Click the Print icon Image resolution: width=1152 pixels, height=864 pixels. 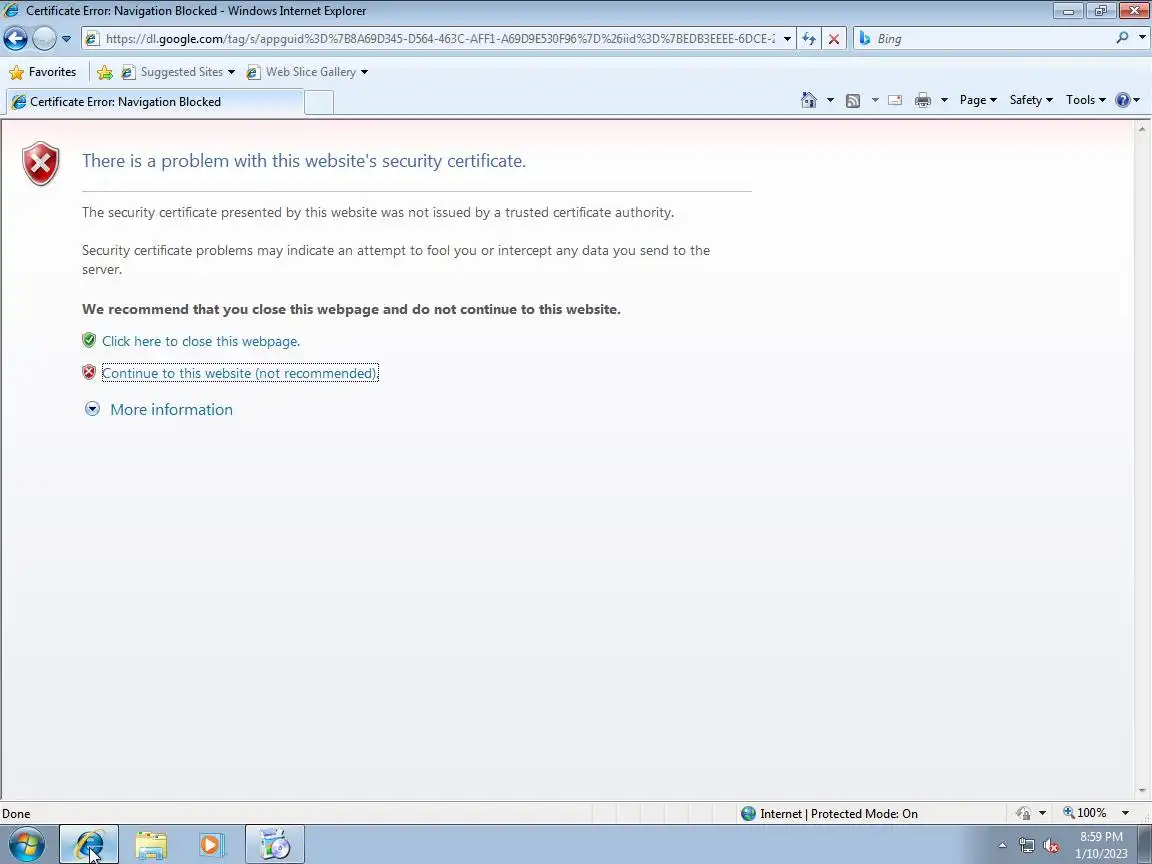pos(923,101)
